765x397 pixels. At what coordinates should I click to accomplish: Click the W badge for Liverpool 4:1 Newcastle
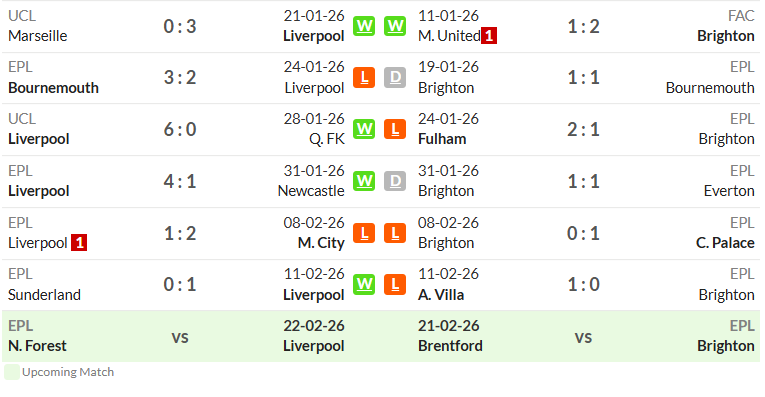click(x=364, y=181)
